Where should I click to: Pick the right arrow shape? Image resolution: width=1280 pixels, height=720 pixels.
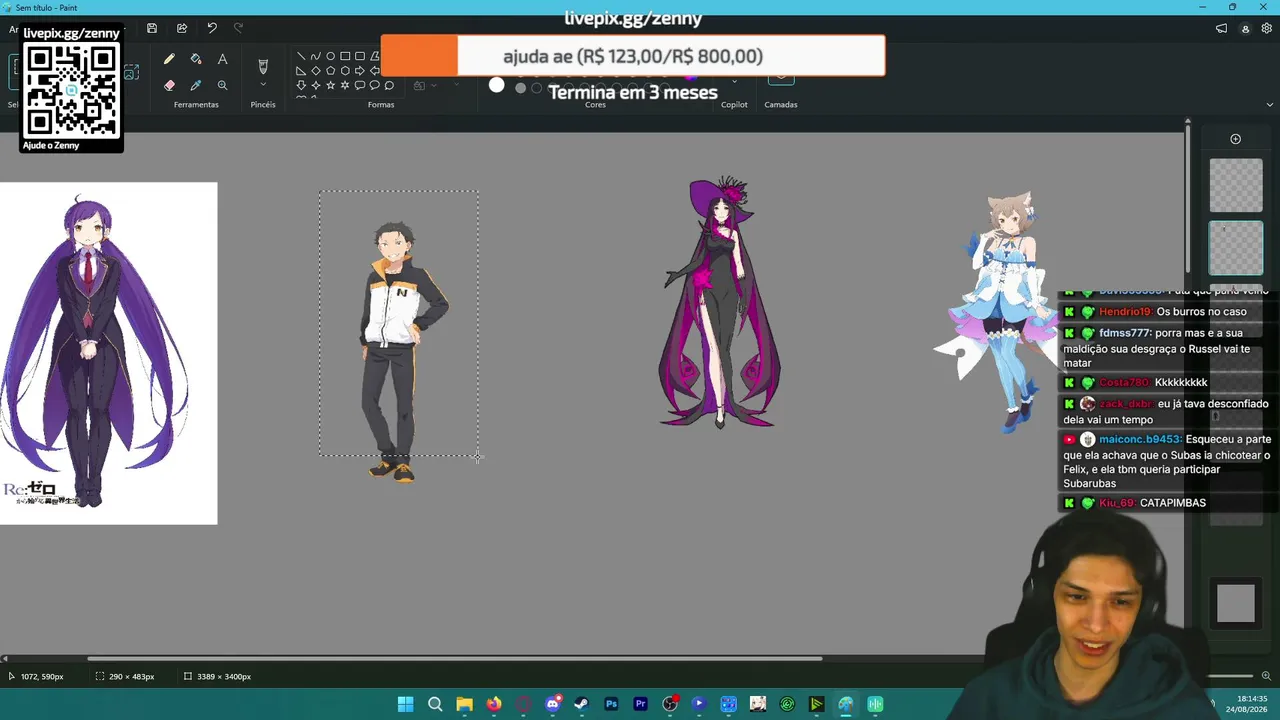pos(360,71)
